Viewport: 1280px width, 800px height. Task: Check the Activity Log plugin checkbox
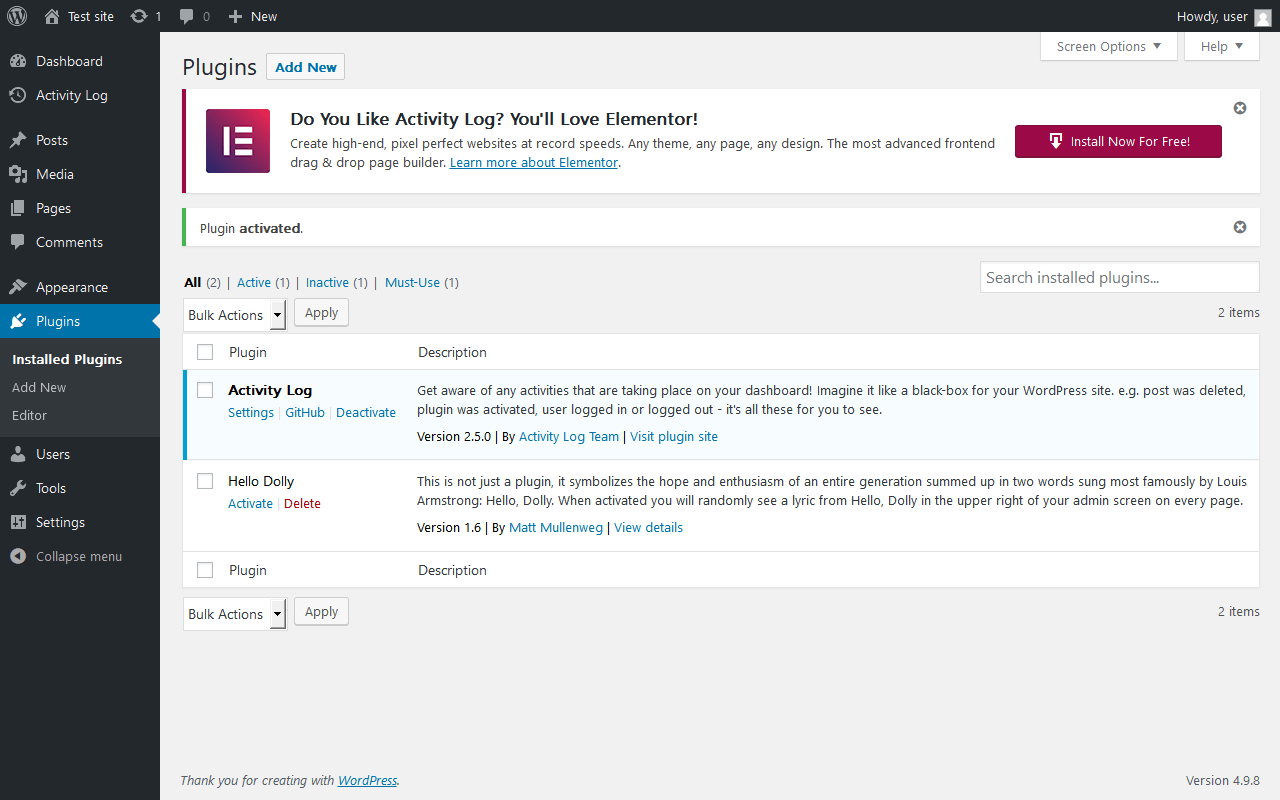coord(205,390)
